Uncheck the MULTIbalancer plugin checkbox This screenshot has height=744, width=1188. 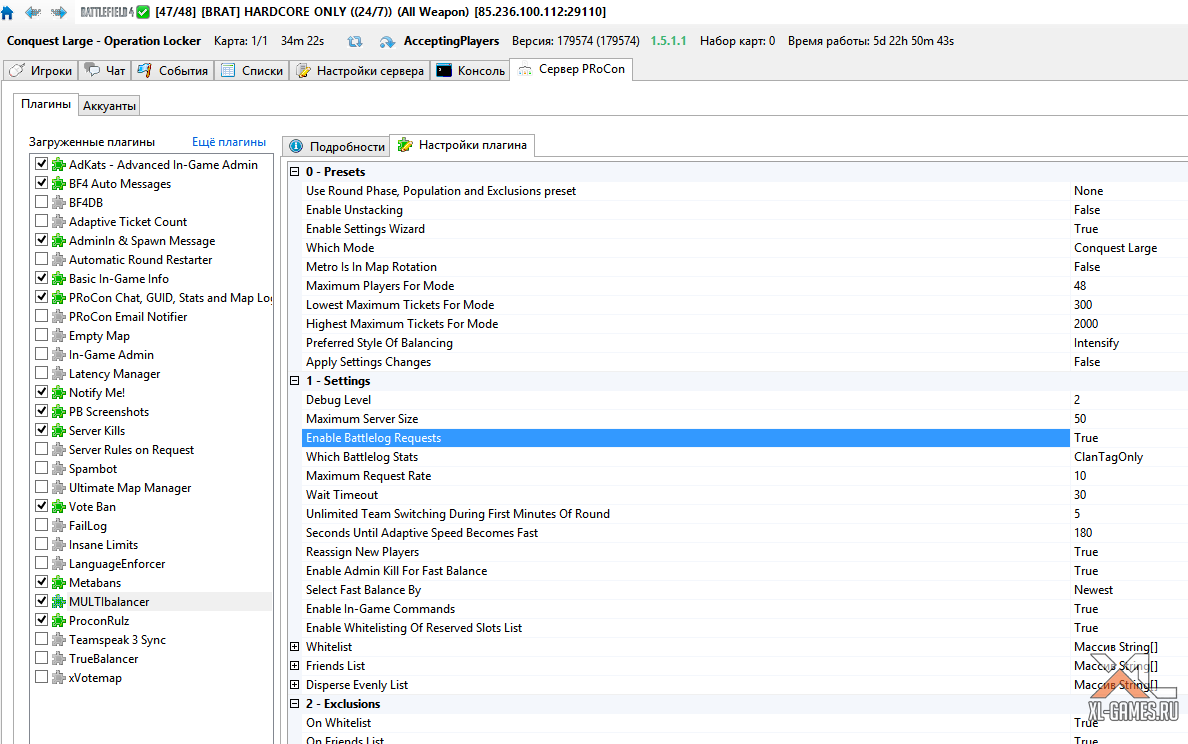(42, 601)
